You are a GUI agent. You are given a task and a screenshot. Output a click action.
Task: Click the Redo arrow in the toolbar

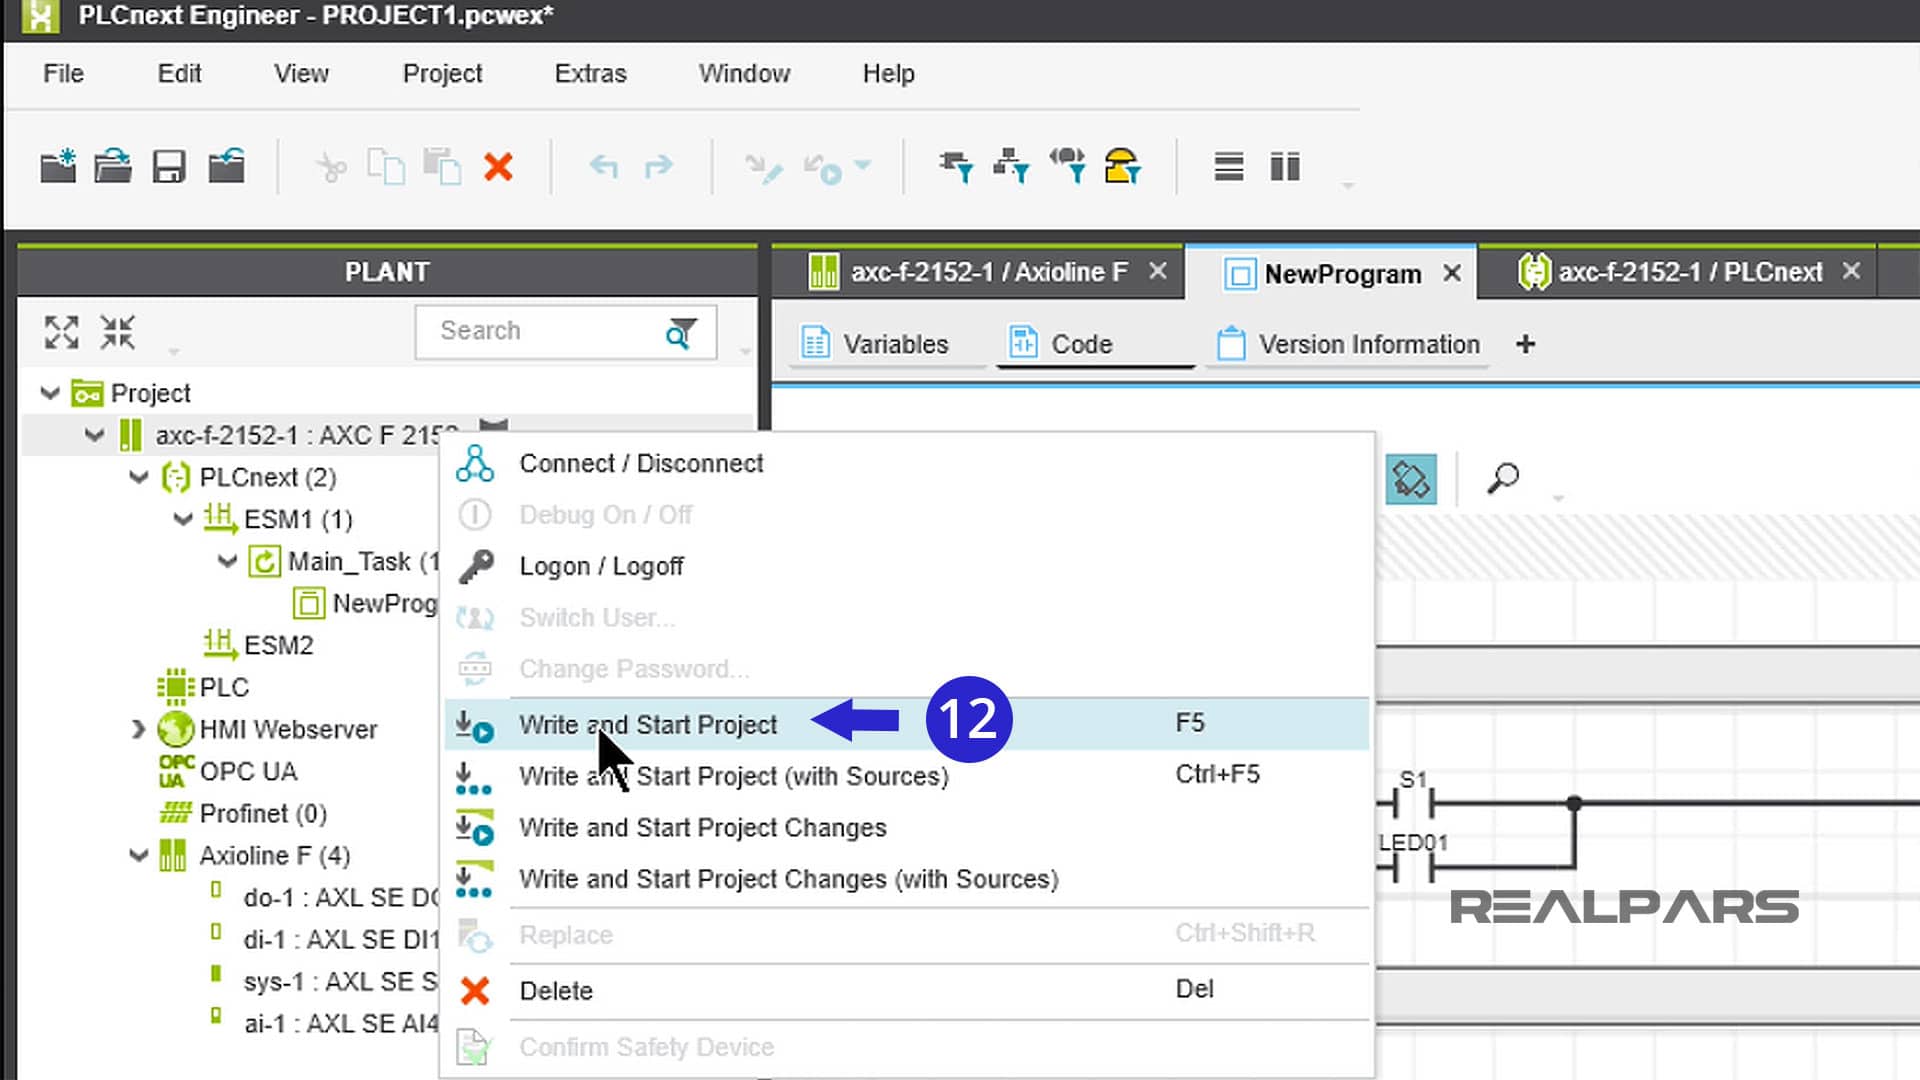click(x=659, y=166)
